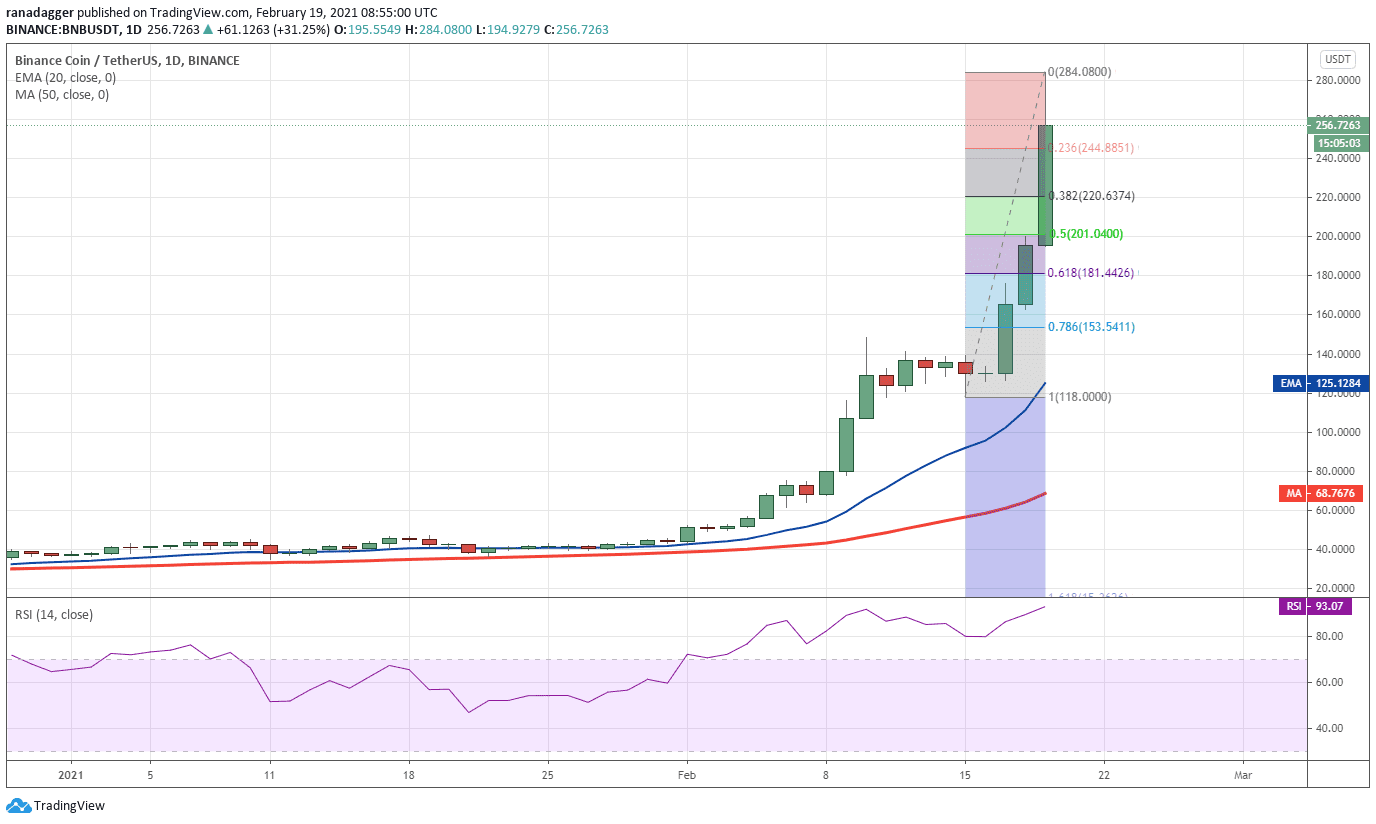Click the MA (50, close, 0) legend
The width and height of the screenshot is (1376, 824).
coord(62,95)
